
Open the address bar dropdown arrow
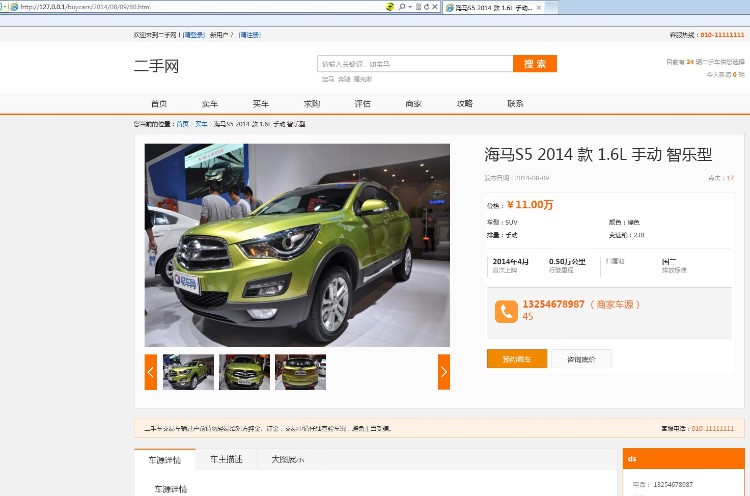tap(410, 7)
